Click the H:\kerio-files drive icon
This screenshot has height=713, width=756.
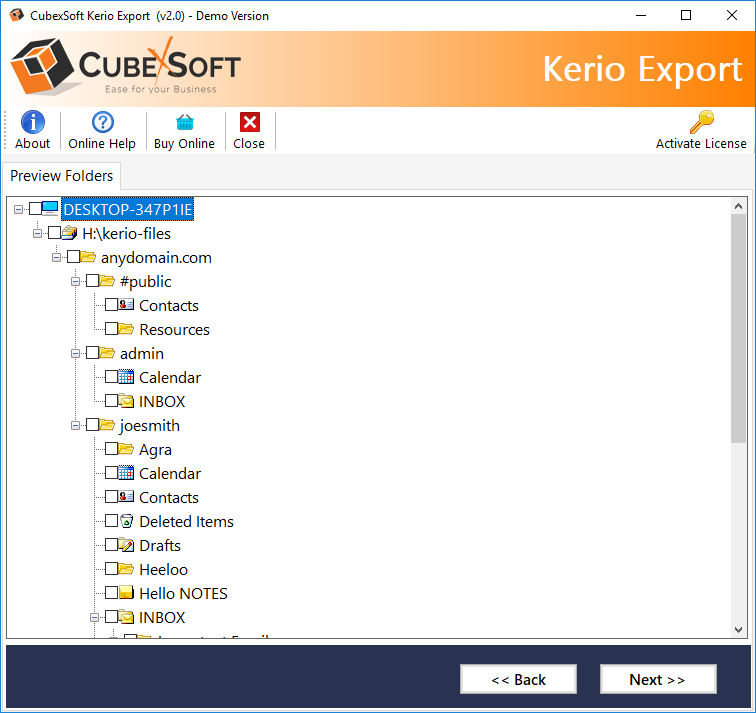click(69, 233)
